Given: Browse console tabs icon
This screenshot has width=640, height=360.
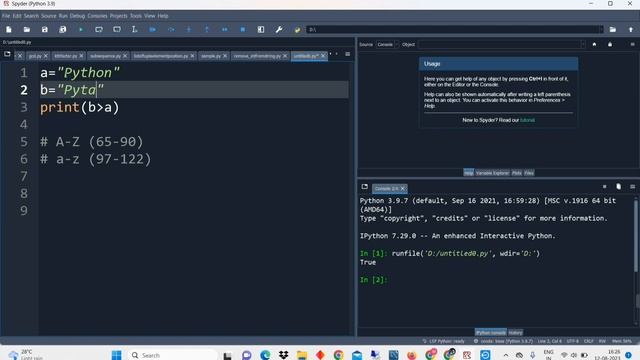Looking at the screenshot, I should tap(364, 187).
